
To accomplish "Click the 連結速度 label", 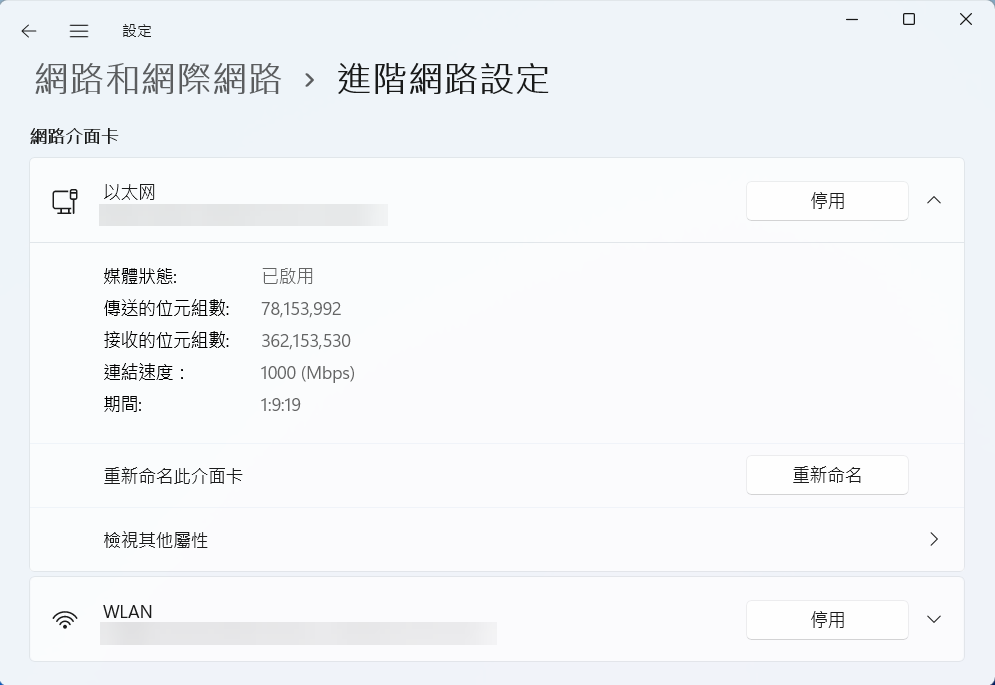I will 144,372.
